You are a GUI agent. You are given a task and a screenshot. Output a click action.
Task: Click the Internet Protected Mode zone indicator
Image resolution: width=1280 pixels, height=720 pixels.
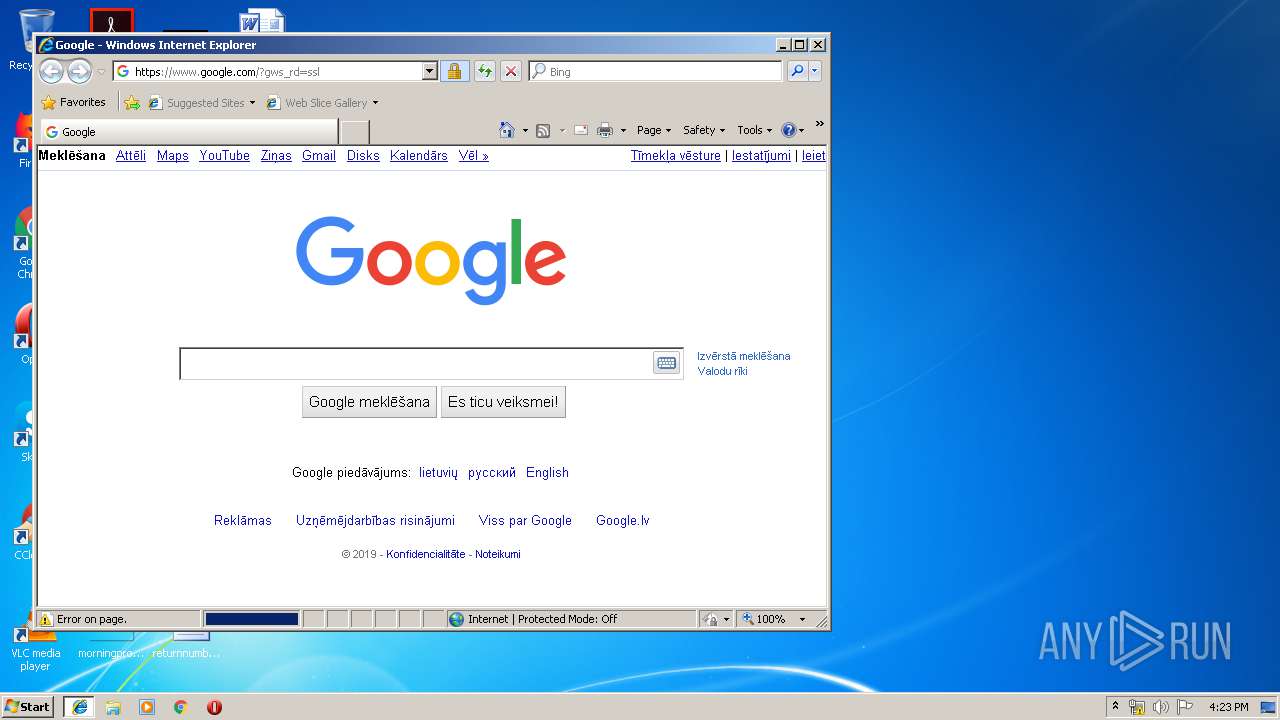coord(571,619)
